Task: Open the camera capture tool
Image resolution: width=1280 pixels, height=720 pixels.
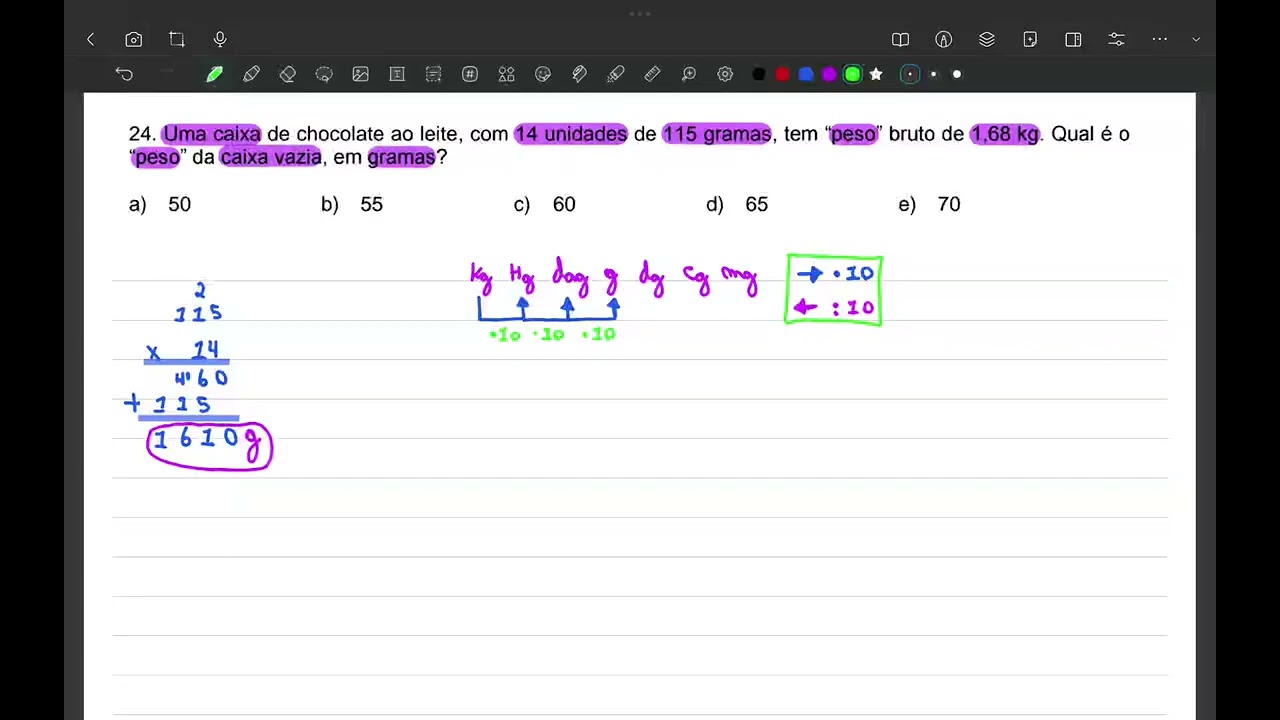Action: [x=134, y=40]
